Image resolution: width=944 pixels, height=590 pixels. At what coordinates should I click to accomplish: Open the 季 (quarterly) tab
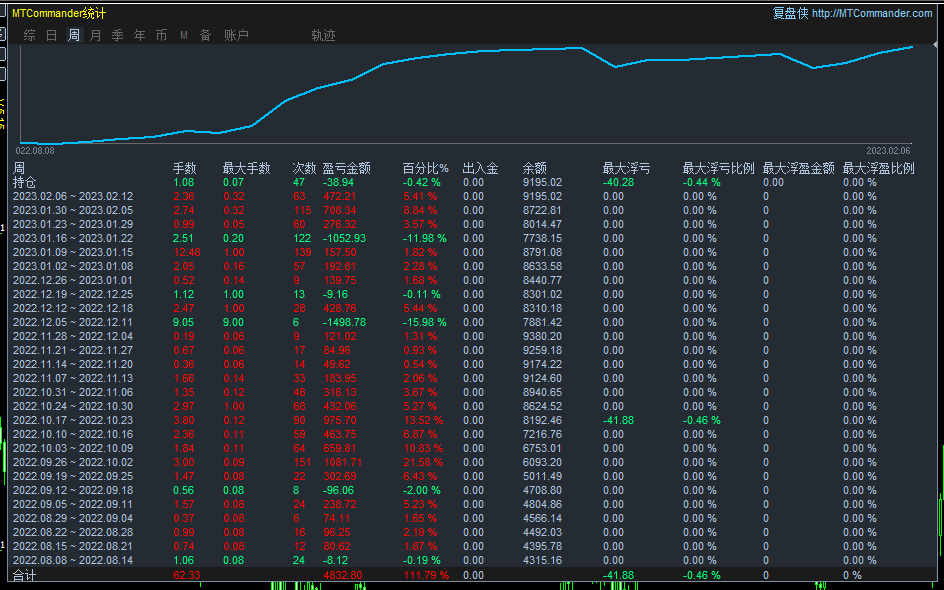coord(118,36)
